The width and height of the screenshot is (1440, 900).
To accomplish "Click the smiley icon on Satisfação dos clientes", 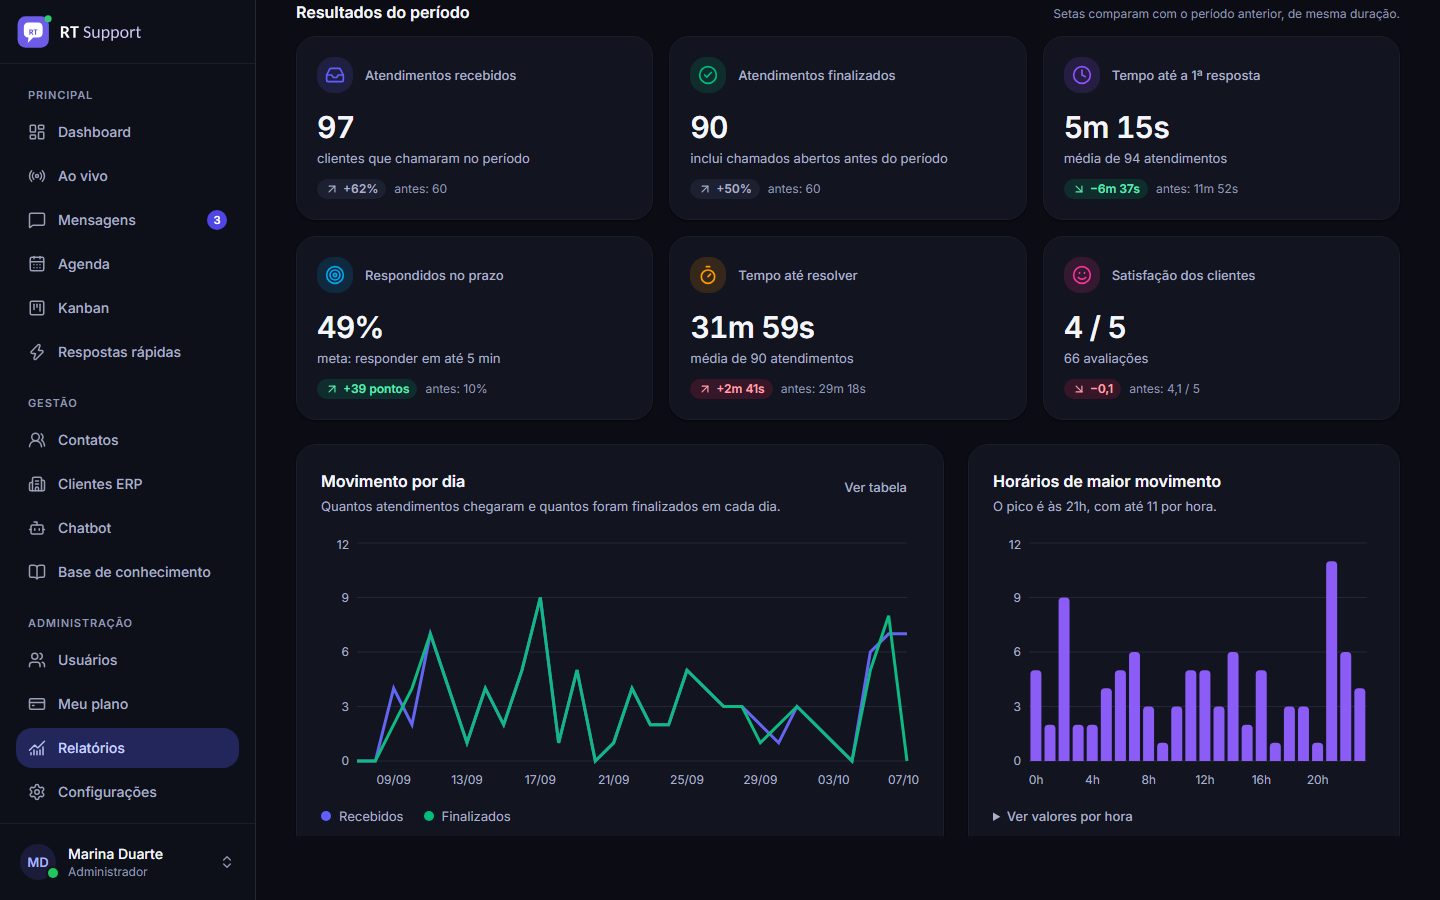I will tap(1082, 275).
